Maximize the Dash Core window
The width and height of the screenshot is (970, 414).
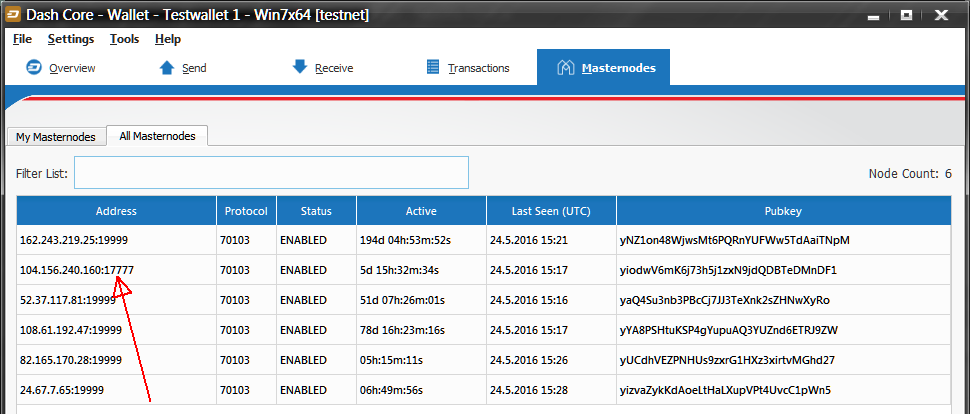pyautogui.click(x=906, y=15)
